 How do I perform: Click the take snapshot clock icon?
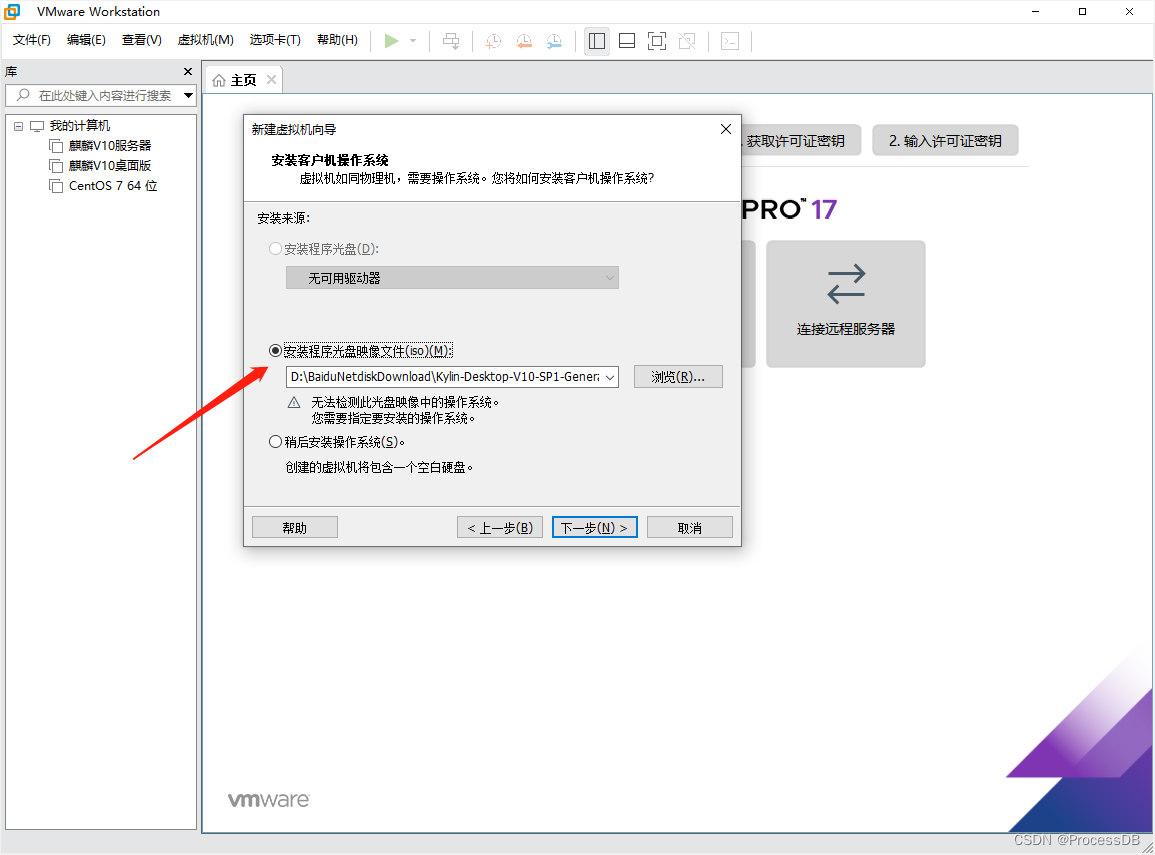[494, 41]
